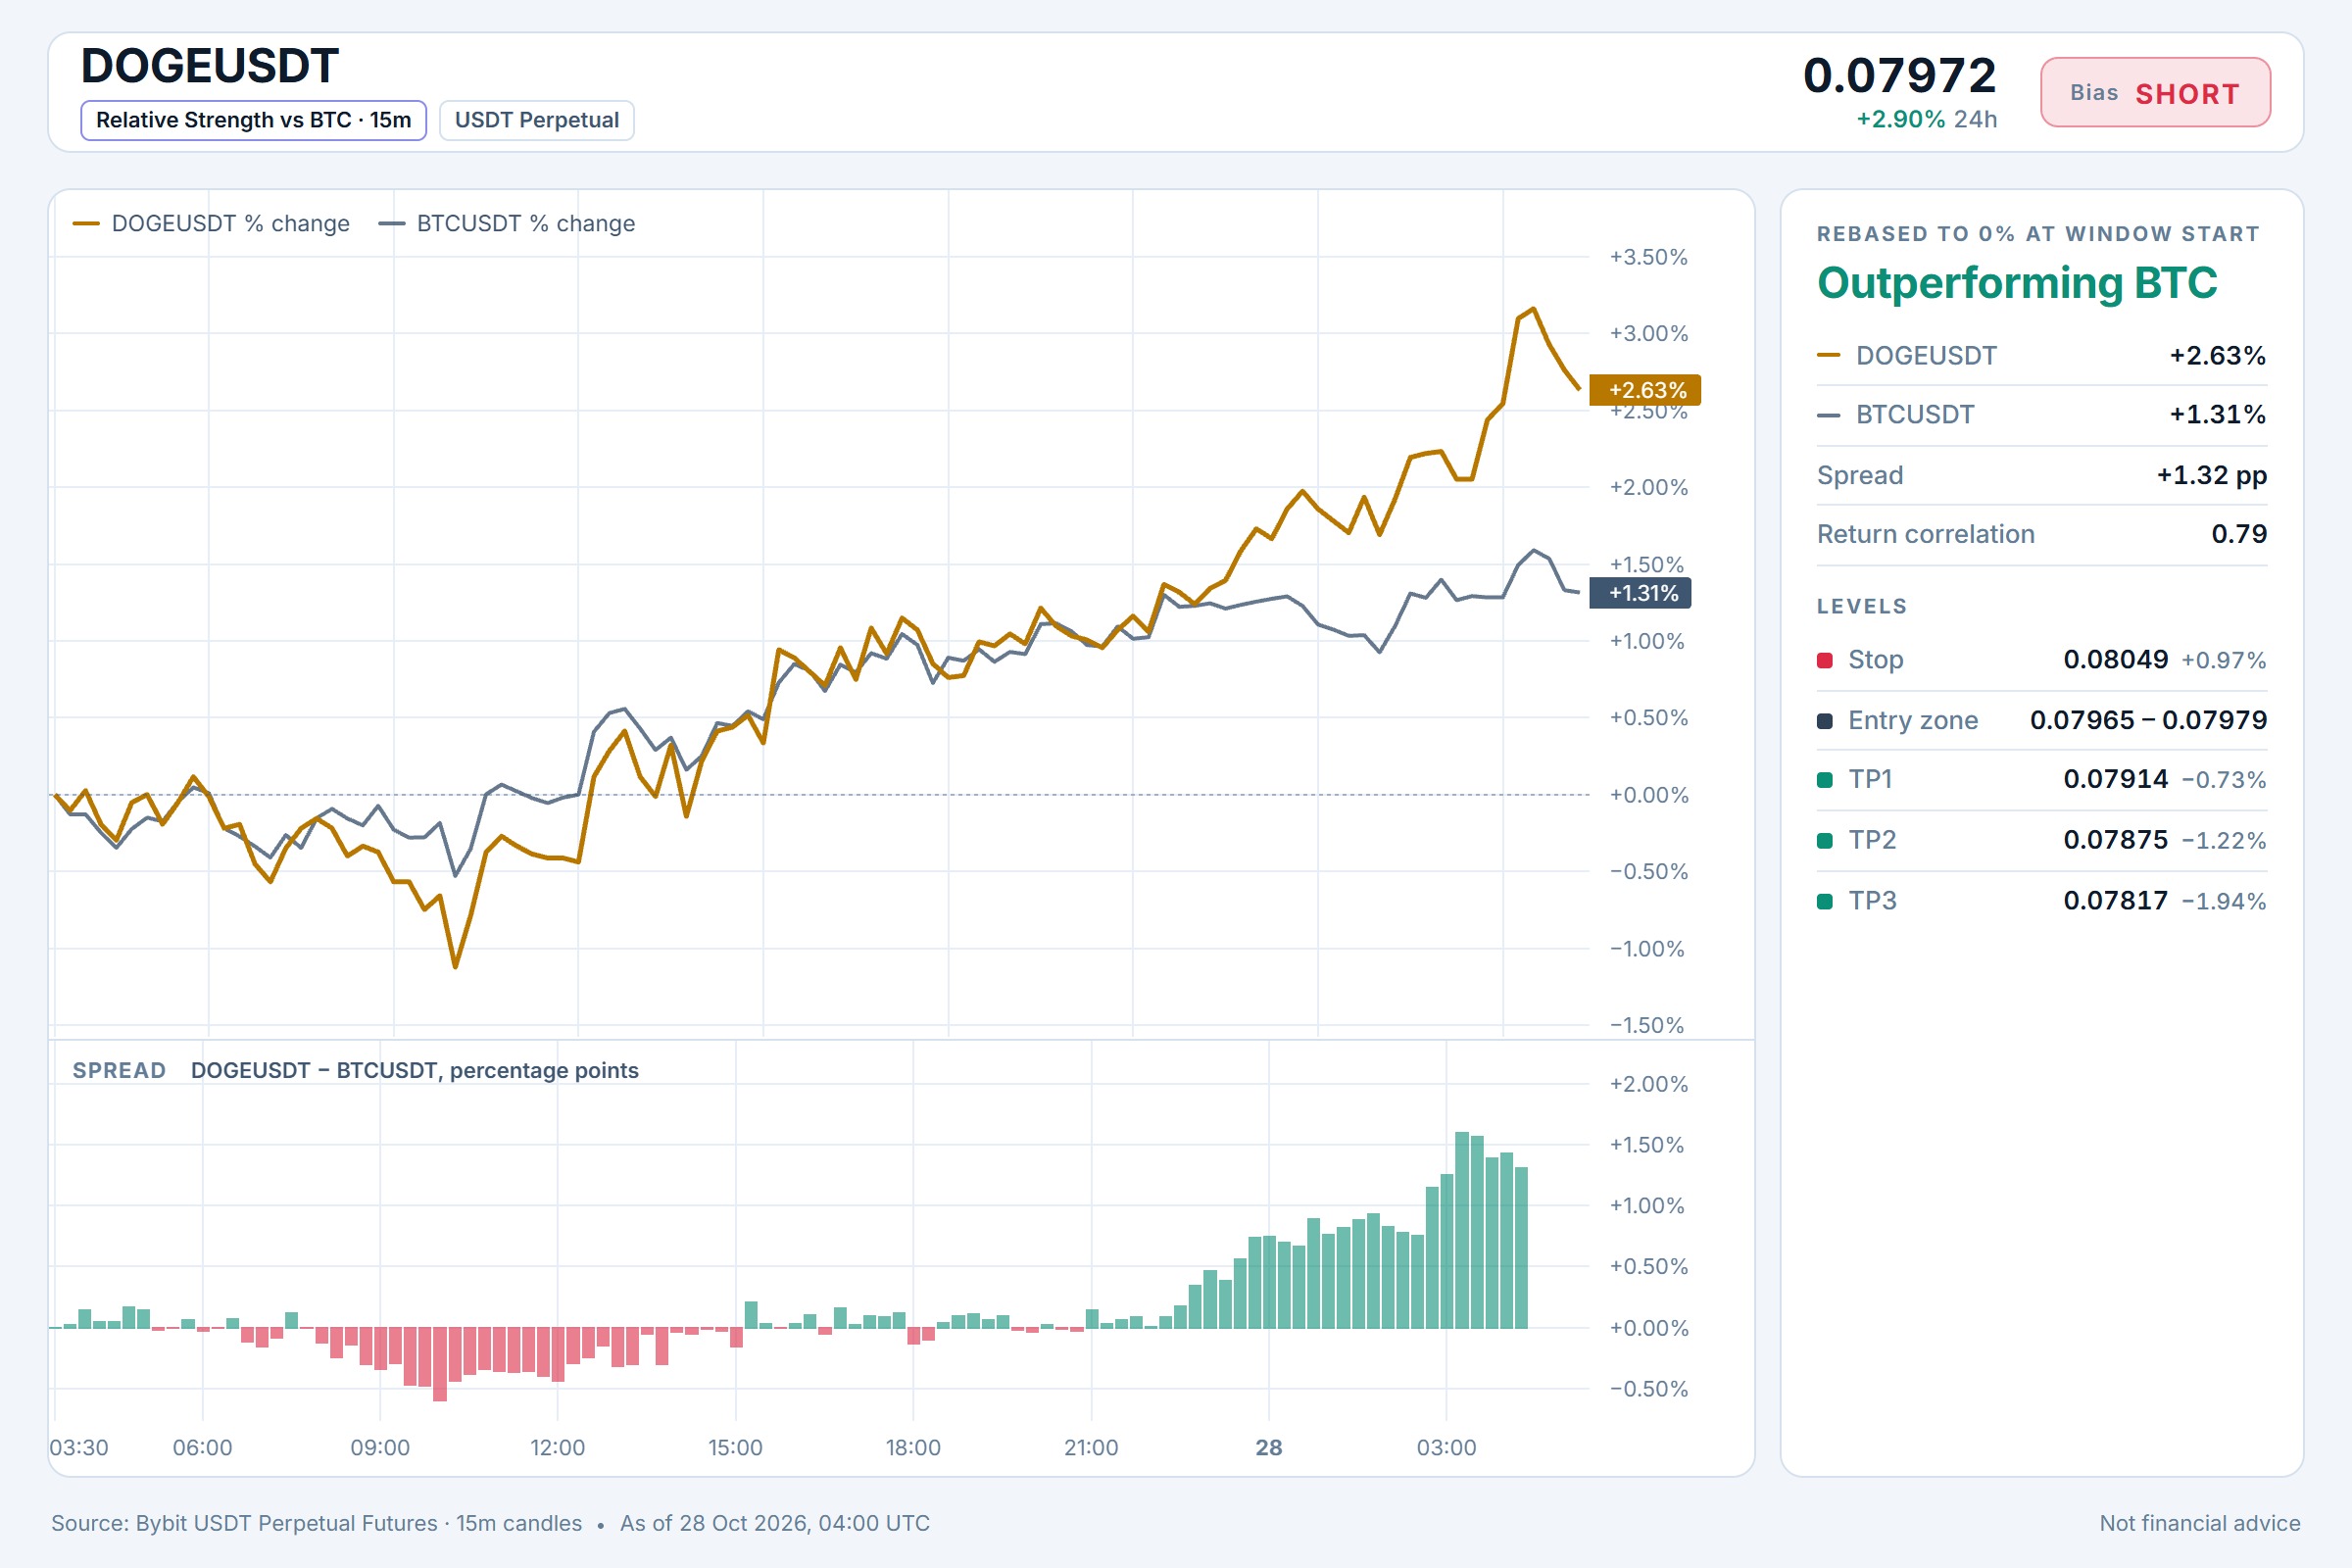Click the Not financial advice note

coord(2200,1523)
